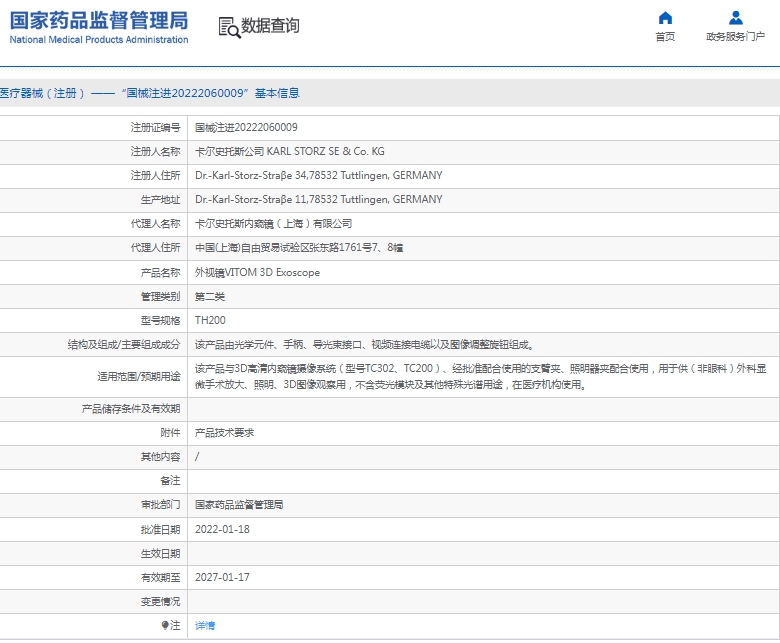
Task: Click the 数据查询 heading text
Action: (270, 25)
